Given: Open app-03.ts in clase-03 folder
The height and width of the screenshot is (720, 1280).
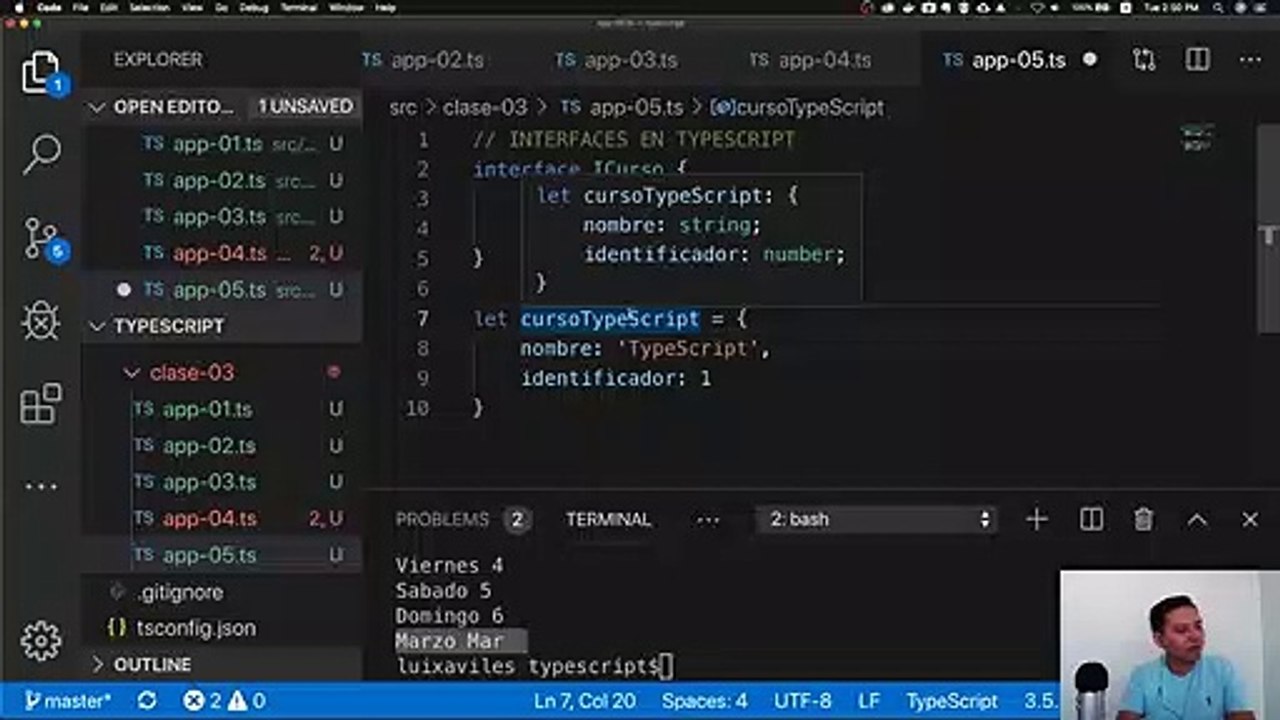Looking at the screenshot, I should coord(222,482).
